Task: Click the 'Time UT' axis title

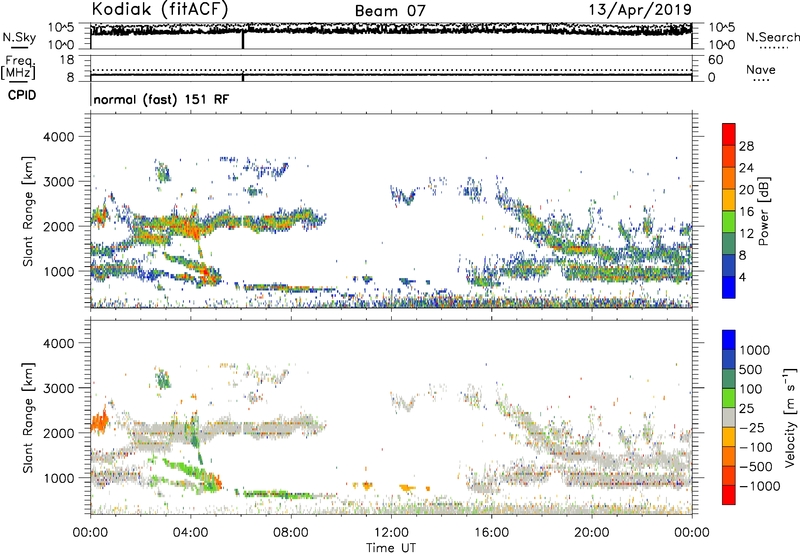Action: pos(391,548)
